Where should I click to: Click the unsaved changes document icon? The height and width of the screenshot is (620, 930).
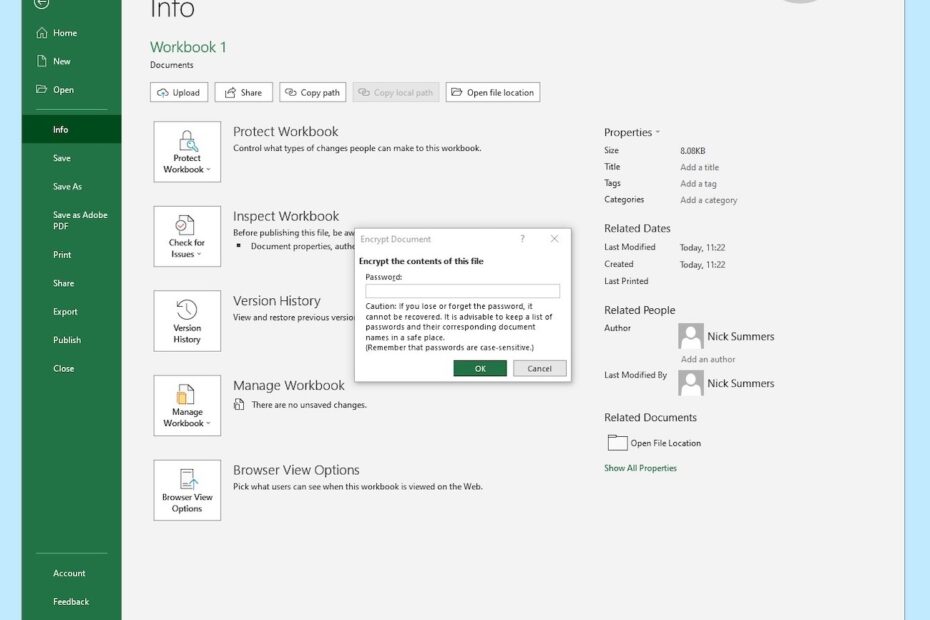coord(239,405)
